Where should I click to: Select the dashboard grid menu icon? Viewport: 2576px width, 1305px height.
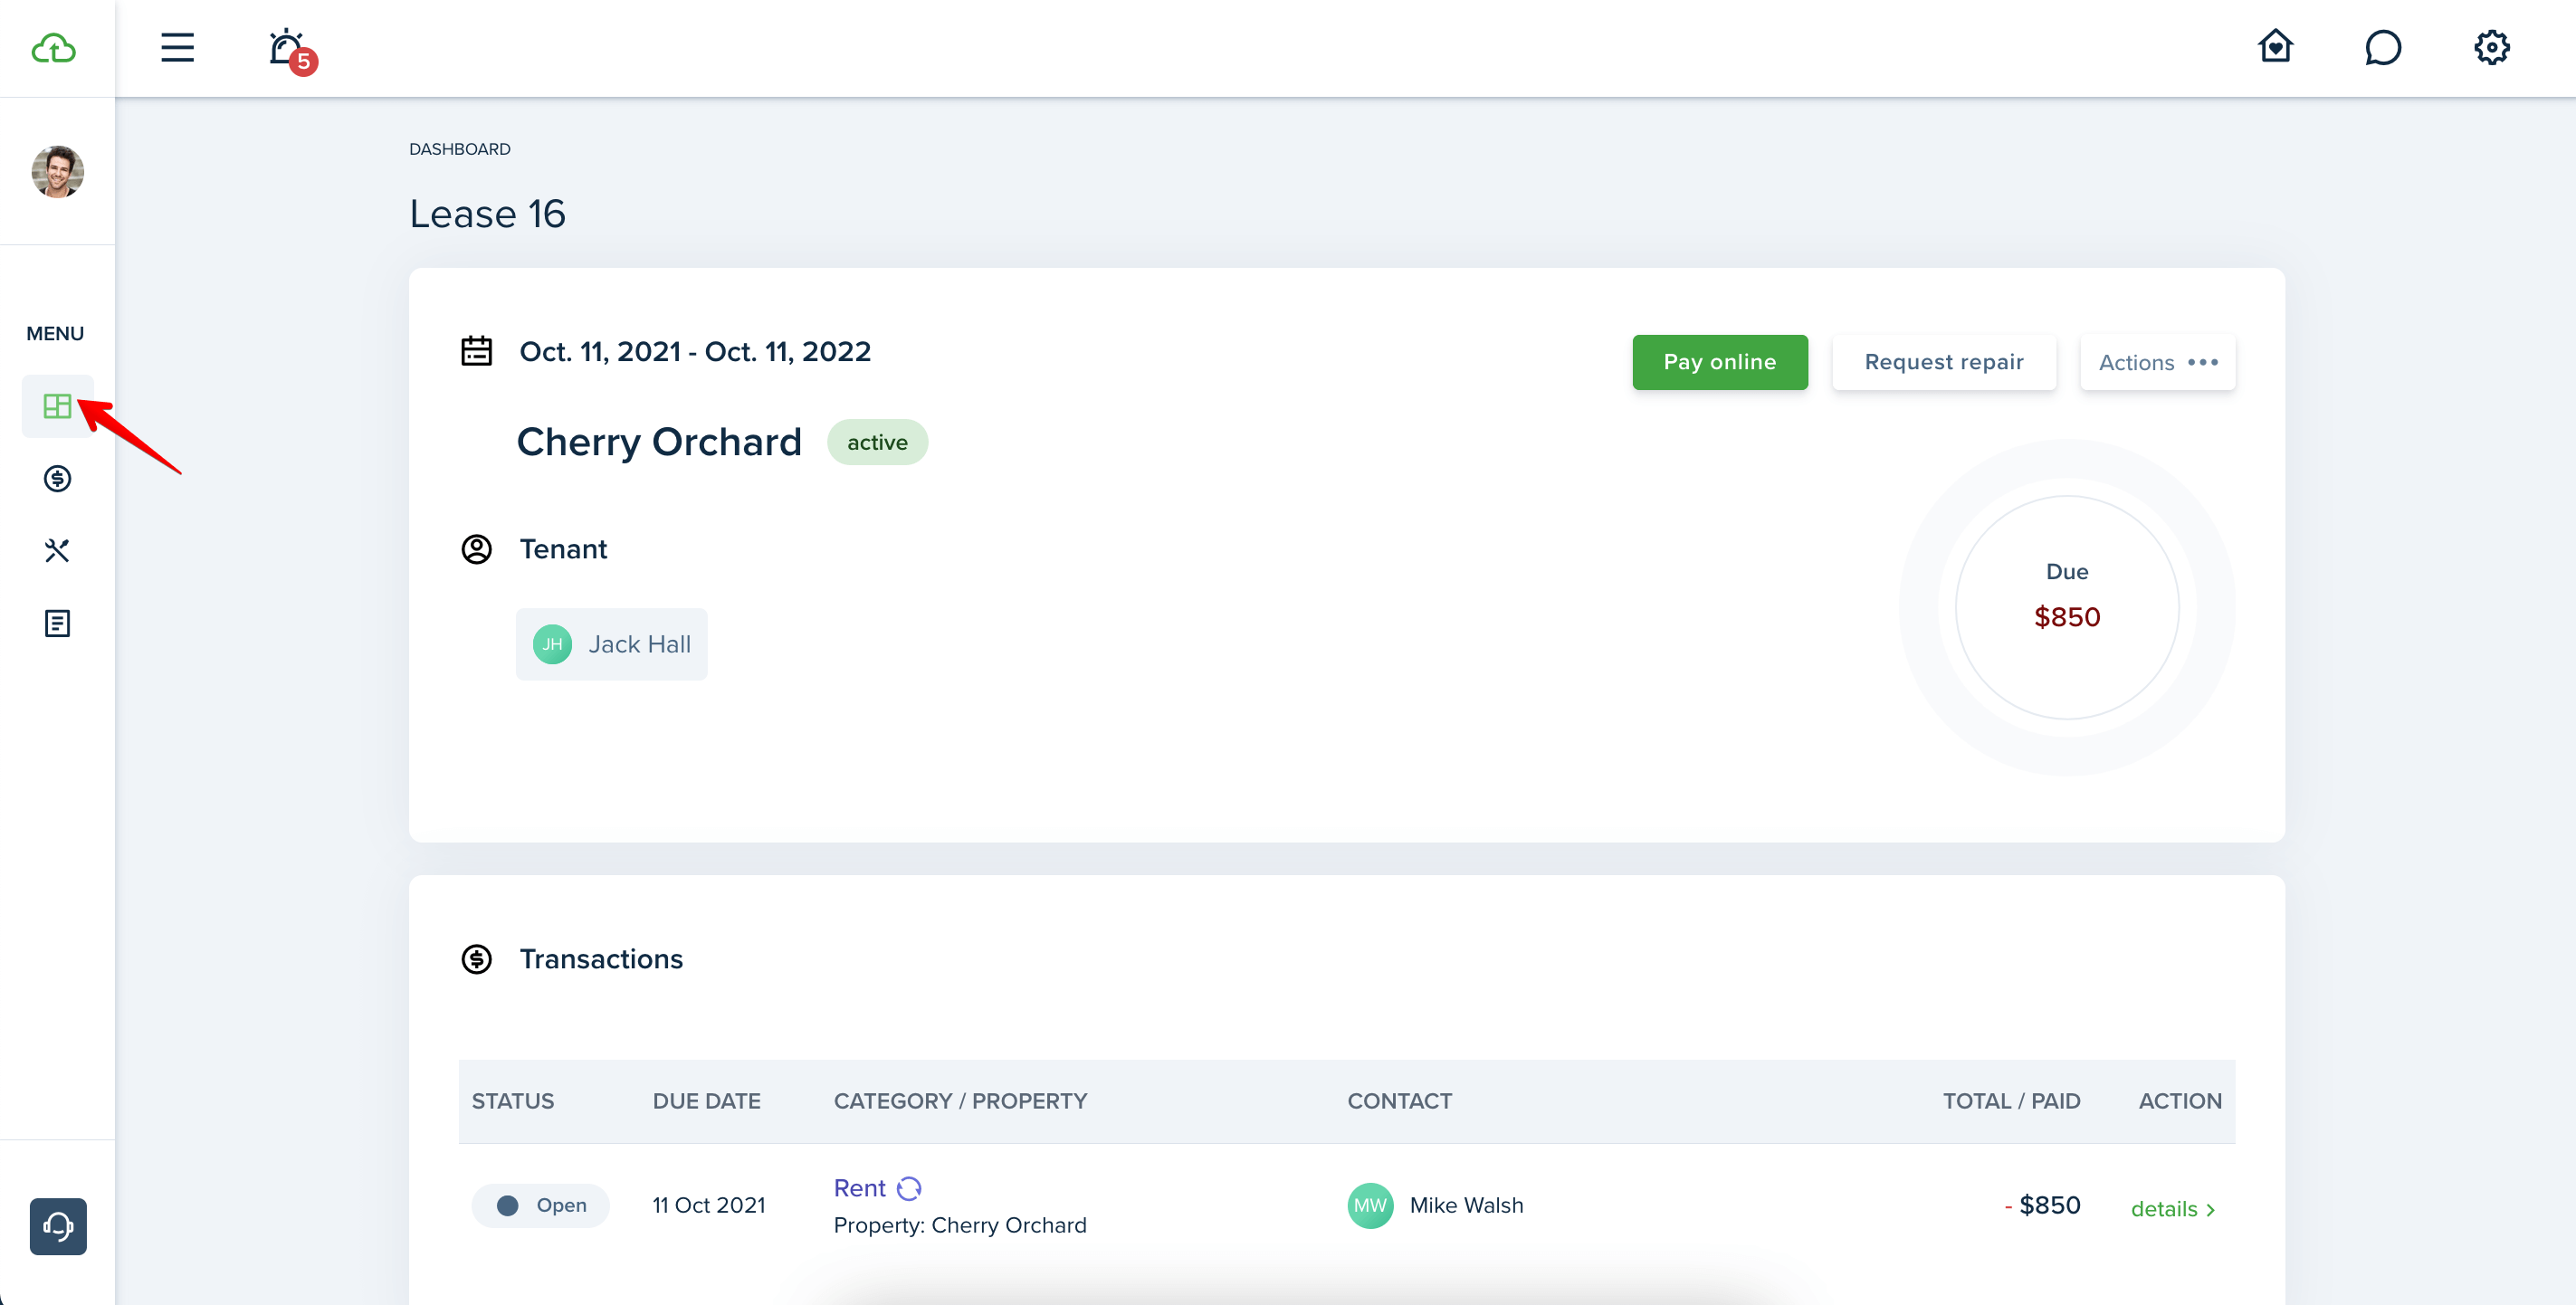pos(57,406)
